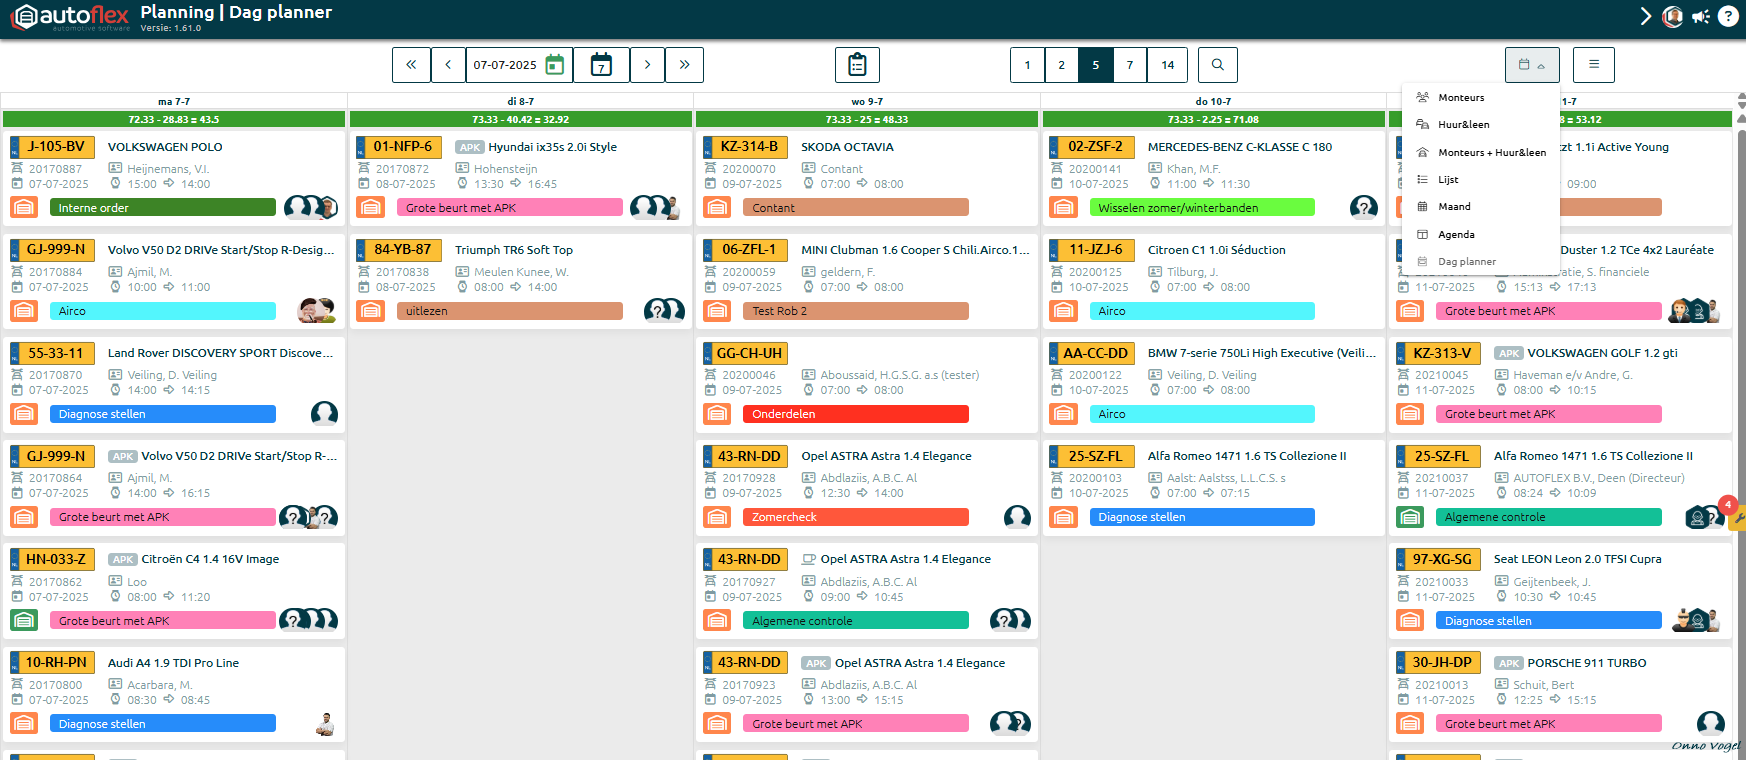Collapse the planner view type dropdown
Viewport: 1746px width, 760px height.
click(x=1532, y=65)
